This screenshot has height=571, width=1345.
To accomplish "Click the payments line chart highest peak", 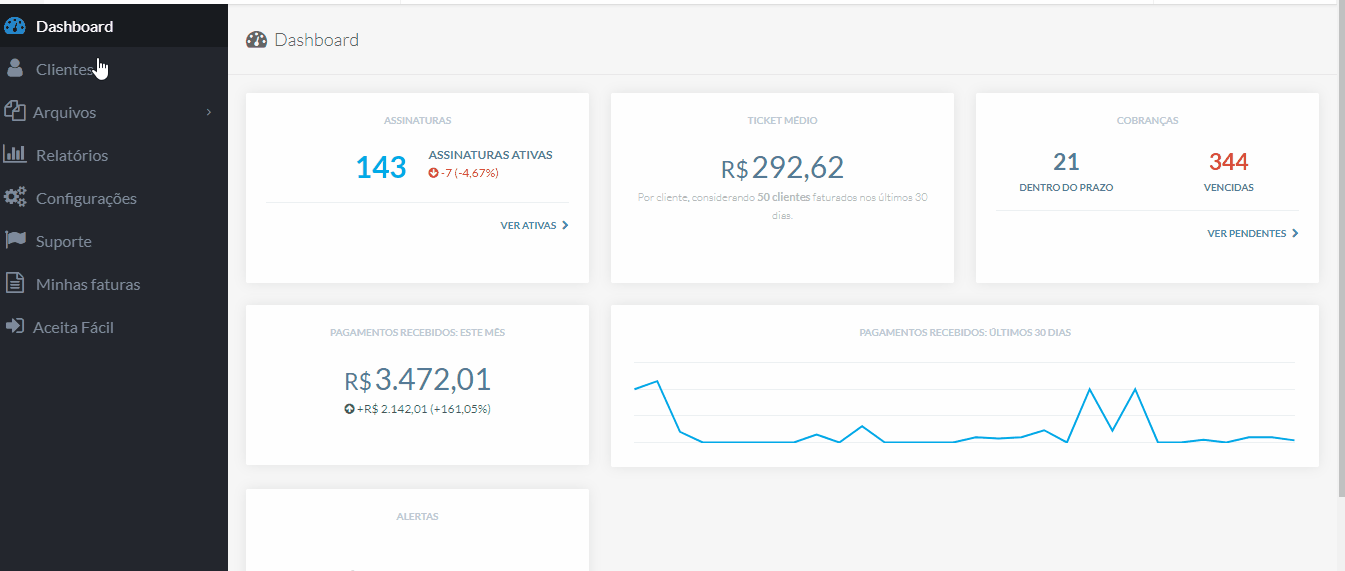I will click(x=657, y=381).
